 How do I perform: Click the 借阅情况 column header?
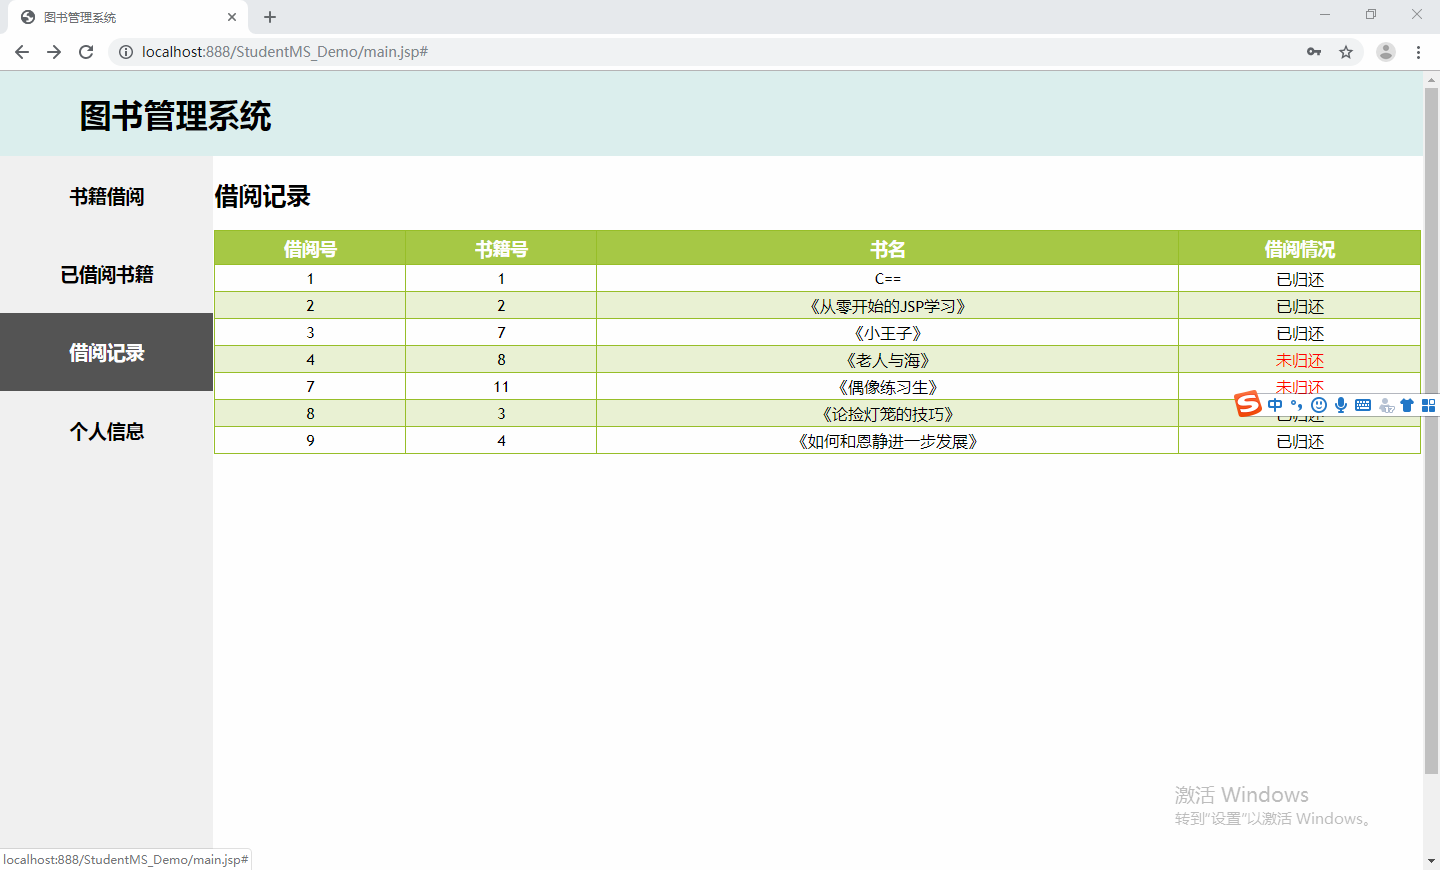click(1299, 248)
